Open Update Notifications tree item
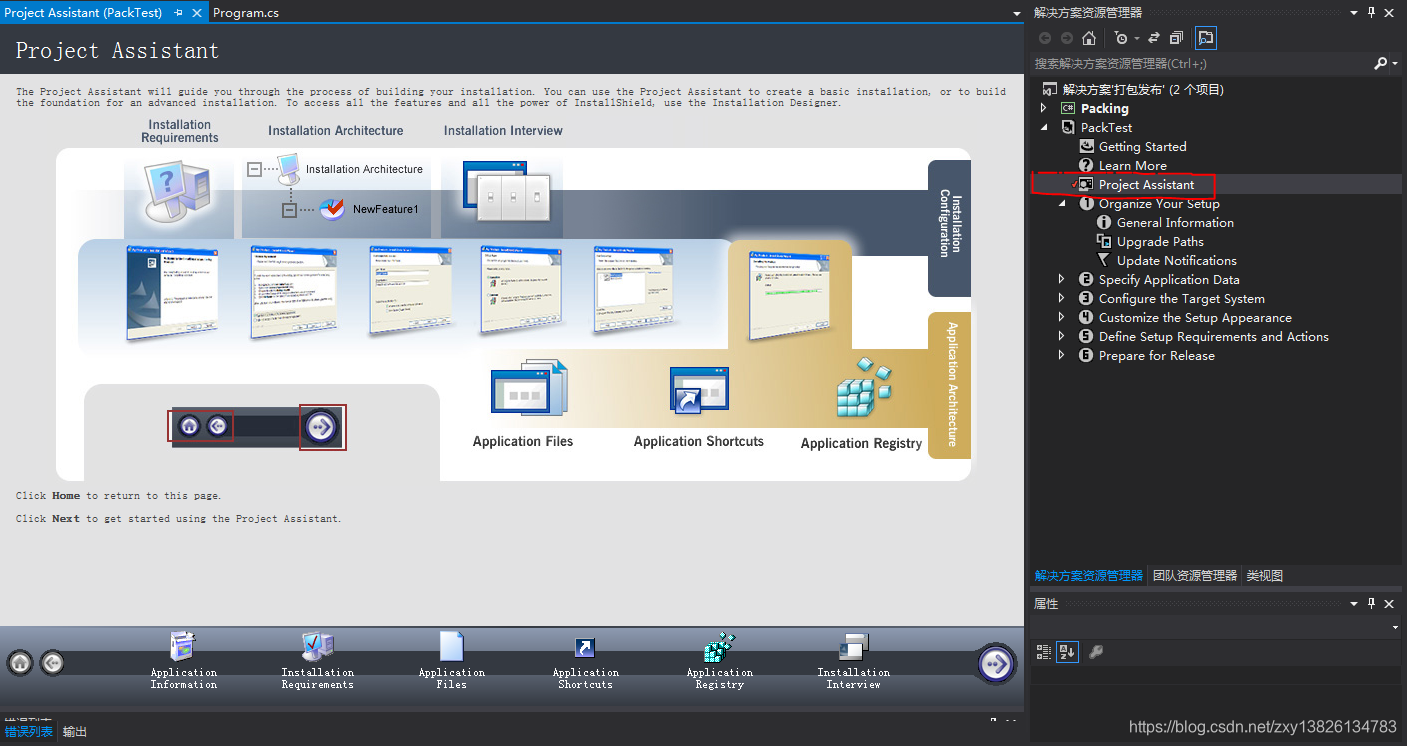The image size is (1407, 746). [1176, 260]
